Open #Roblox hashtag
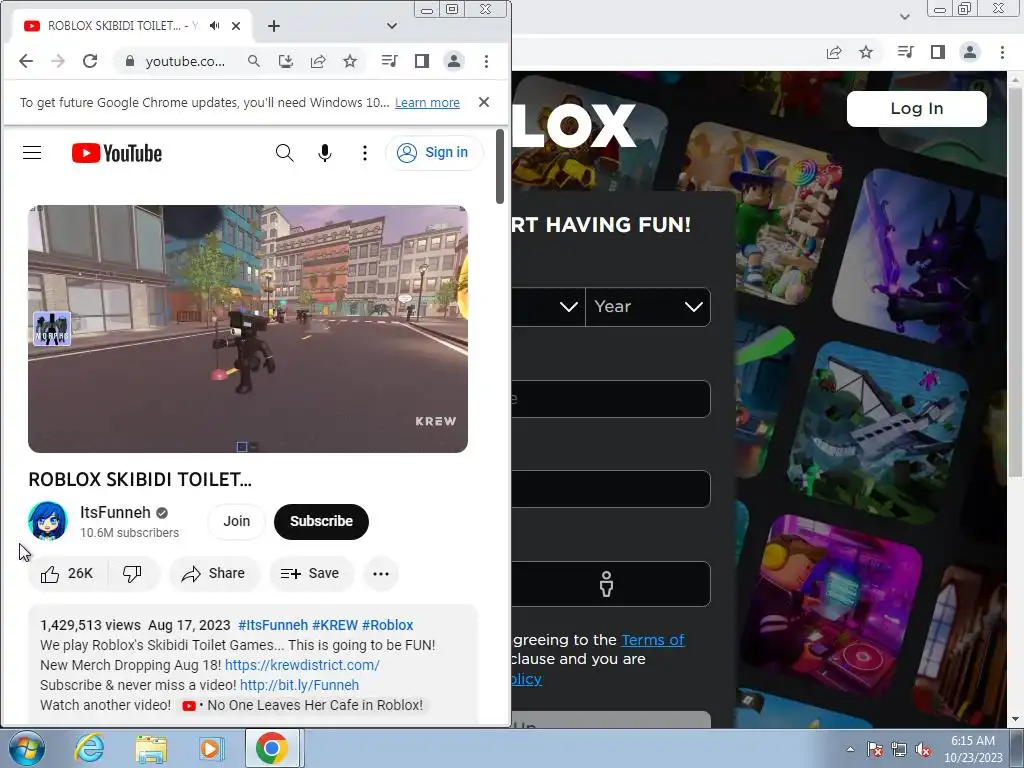Image resolution: width=1024 pixels, height=768 pixels. point(388,625)
